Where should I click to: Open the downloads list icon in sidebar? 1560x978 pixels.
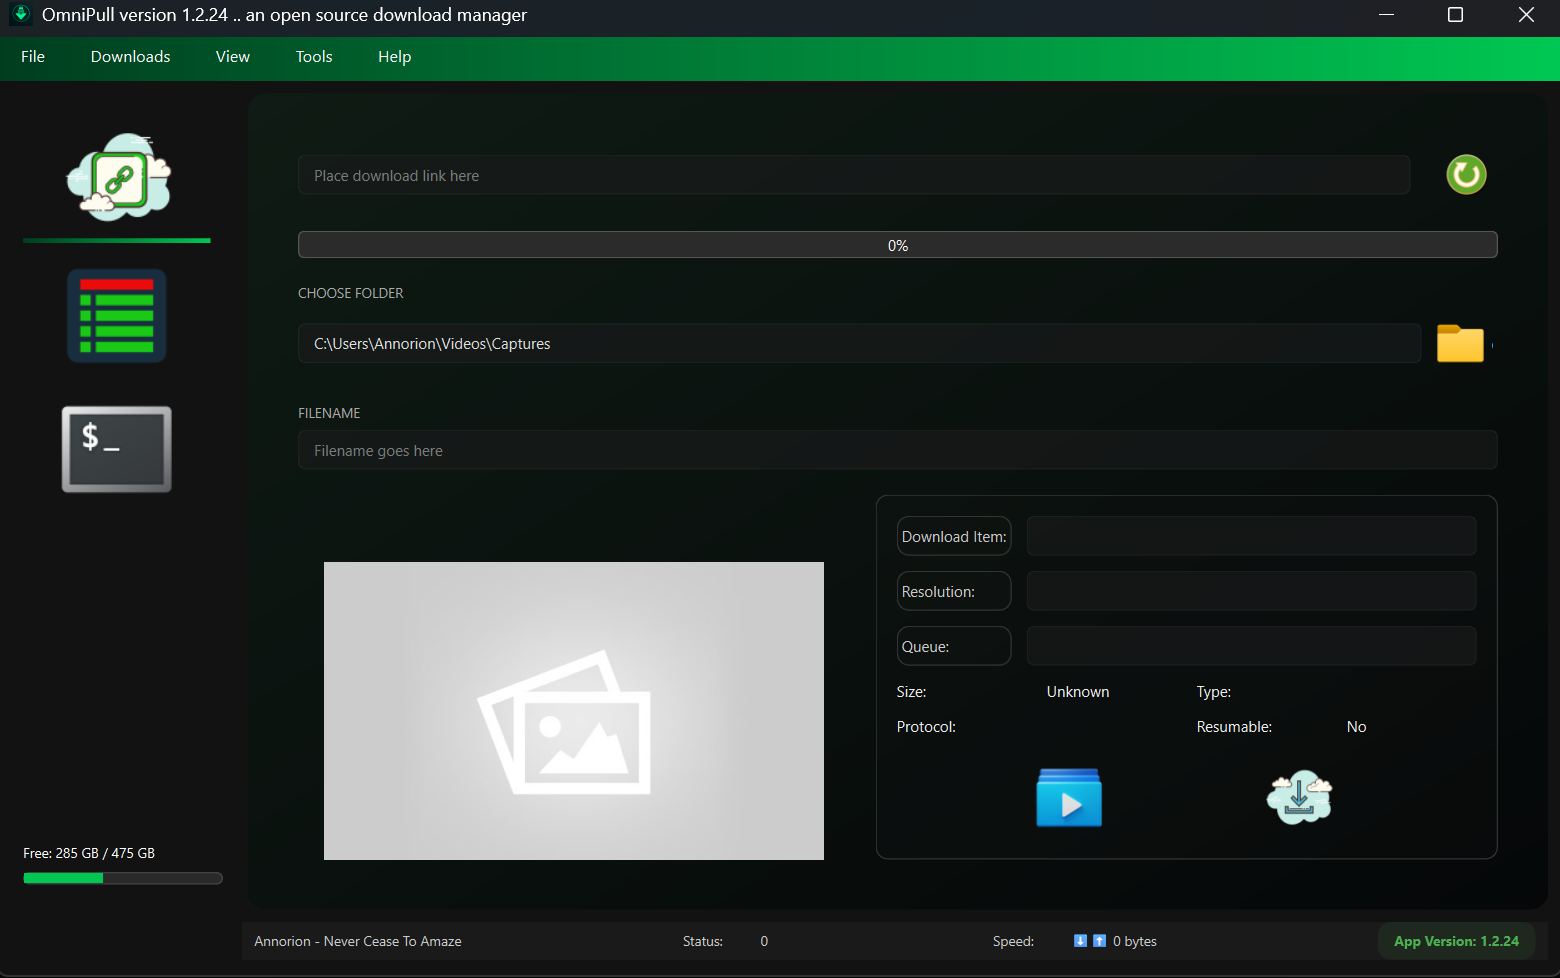coord(117,316)
